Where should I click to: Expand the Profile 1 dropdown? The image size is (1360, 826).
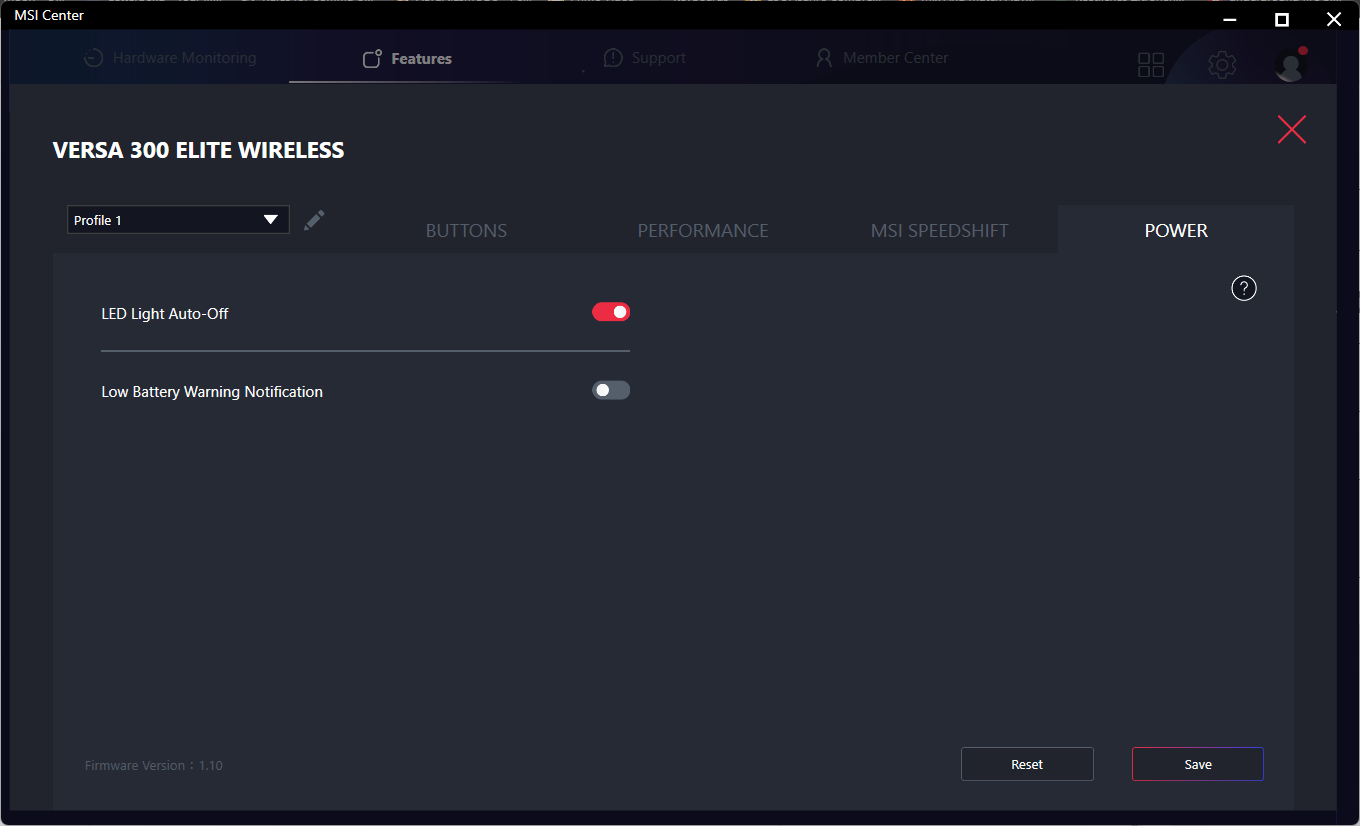[x=178, y=220]
